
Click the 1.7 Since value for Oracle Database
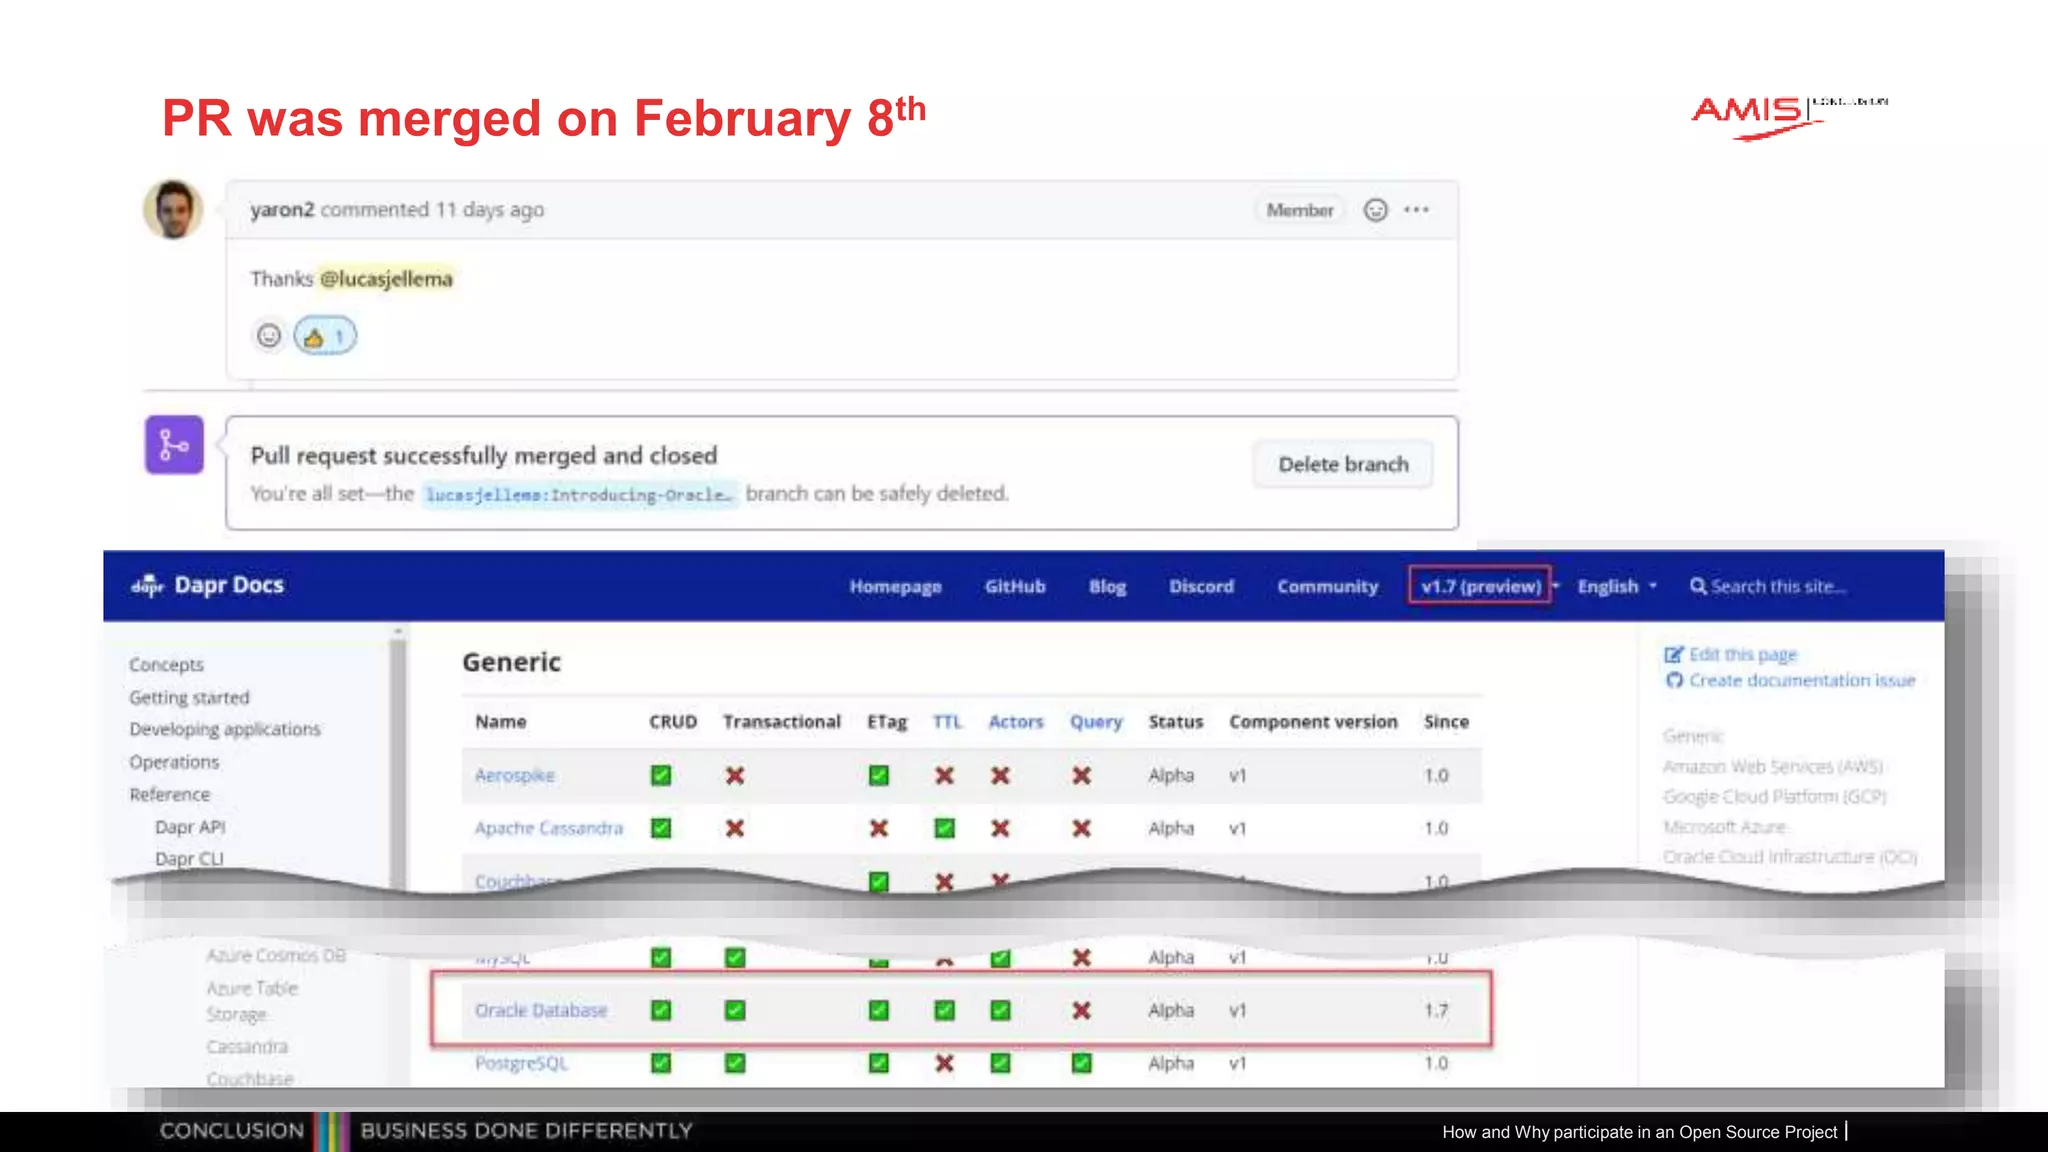(x=1436, y=1011)
